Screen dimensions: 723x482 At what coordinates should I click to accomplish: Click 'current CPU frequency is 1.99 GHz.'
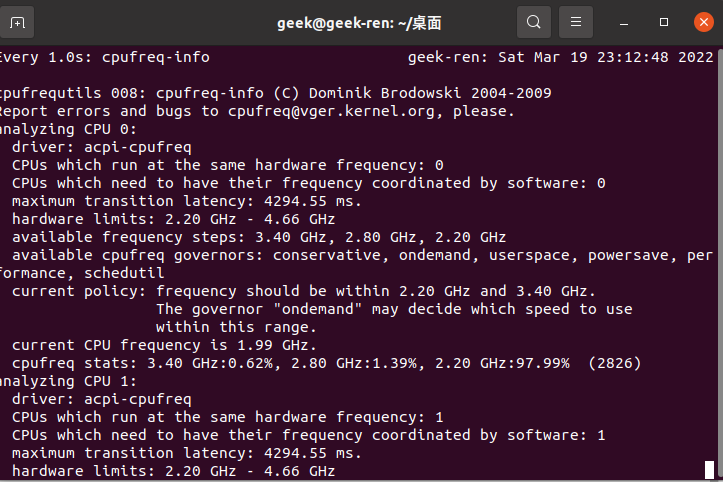coord(164,345)
